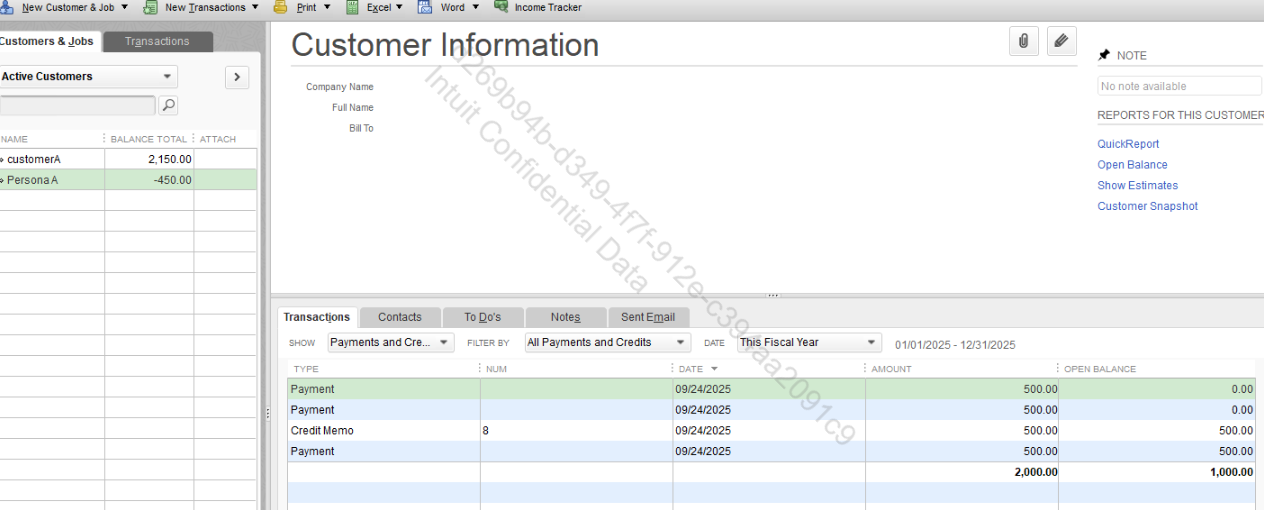Open the New Transactions dropdown arrow
The height and width of the screenshot is (510, 1264).
255,7
